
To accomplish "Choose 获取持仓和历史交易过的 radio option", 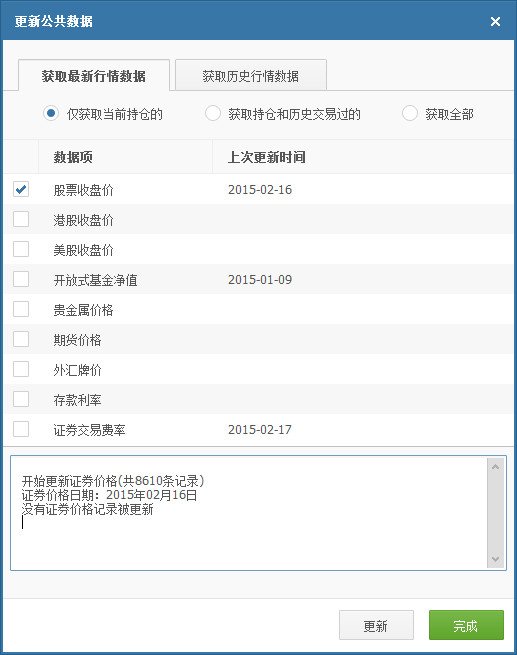I will click(213, 113).
